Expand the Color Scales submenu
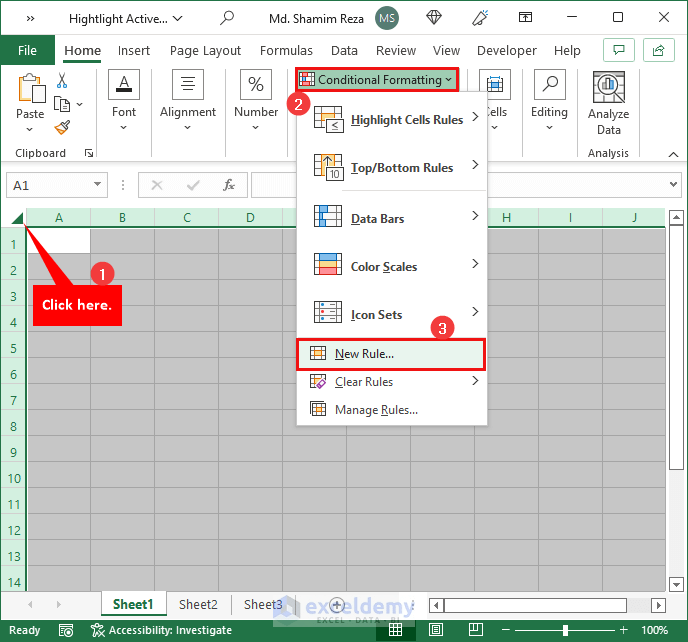Image resolution: width=688 pixels, height=642 pixels. (392, 266)
